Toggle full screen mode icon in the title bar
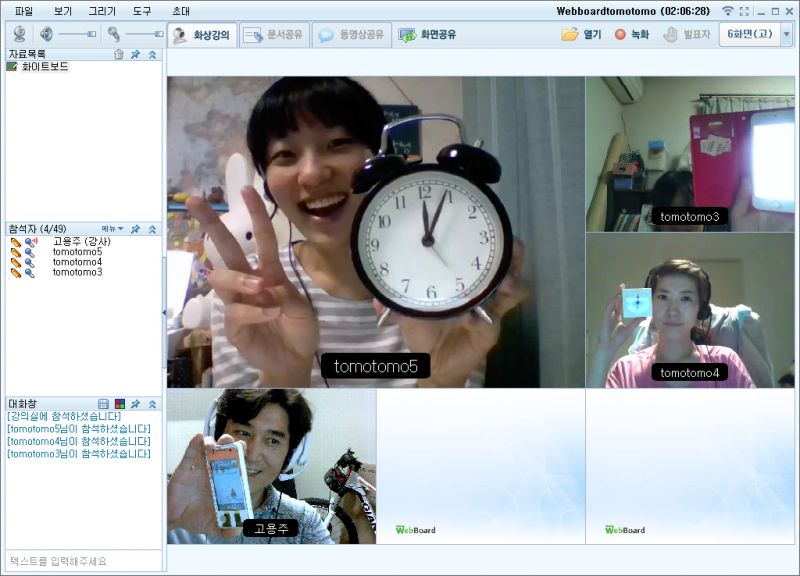This screenshot has height=576, width=800. click(x=744, y=11)
